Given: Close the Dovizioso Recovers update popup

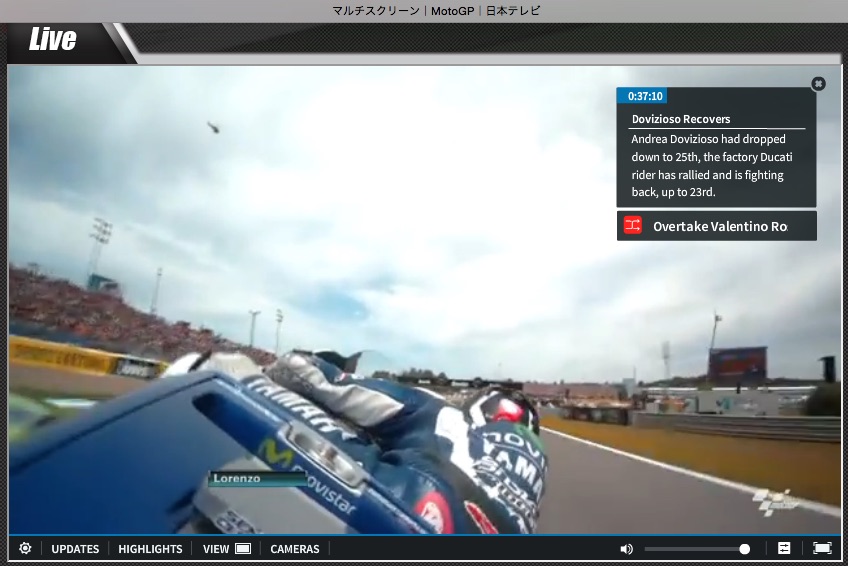Looking at the screenshot, I should point(818,84).
